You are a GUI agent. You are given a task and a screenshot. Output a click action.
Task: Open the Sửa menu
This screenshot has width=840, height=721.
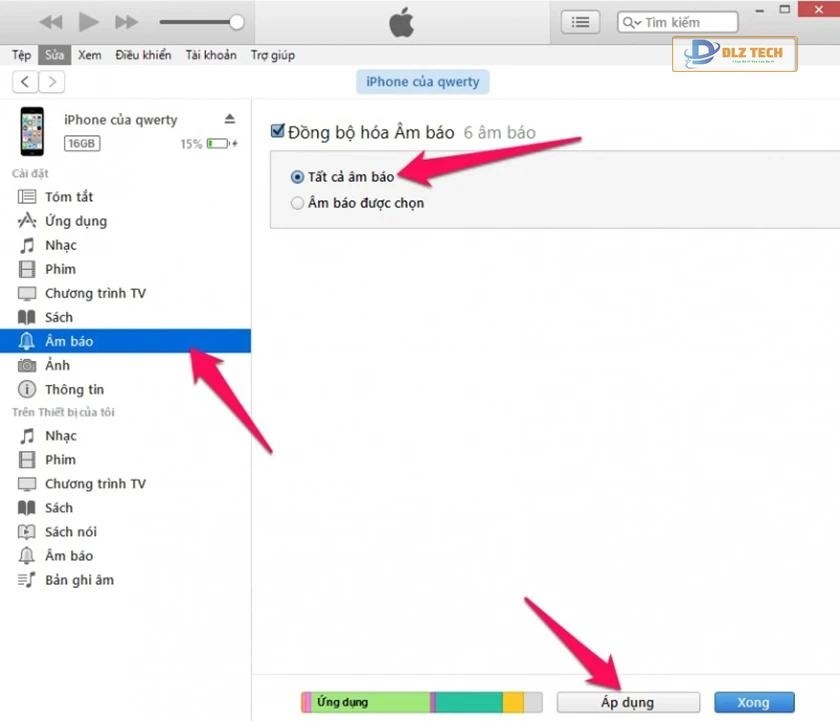(54, 55)
